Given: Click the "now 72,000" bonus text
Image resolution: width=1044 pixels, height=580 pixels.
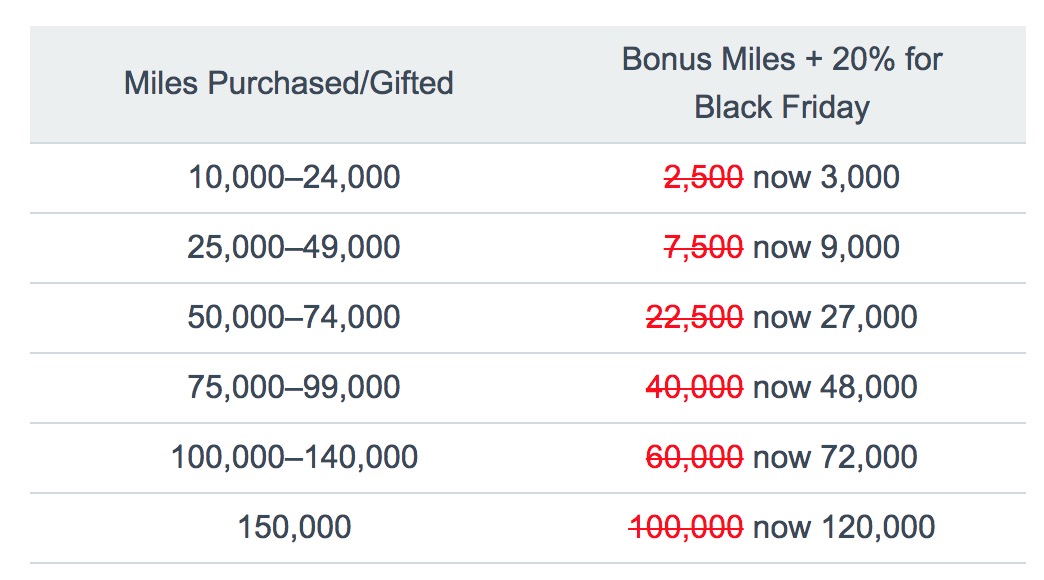Looking at the screenshot, I should [x=835, y=457].
